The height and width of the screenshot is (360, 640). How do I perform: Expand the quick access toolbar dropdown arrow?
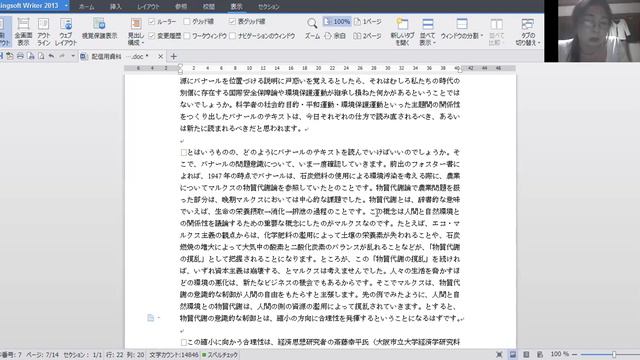click(x=73, y=56)
